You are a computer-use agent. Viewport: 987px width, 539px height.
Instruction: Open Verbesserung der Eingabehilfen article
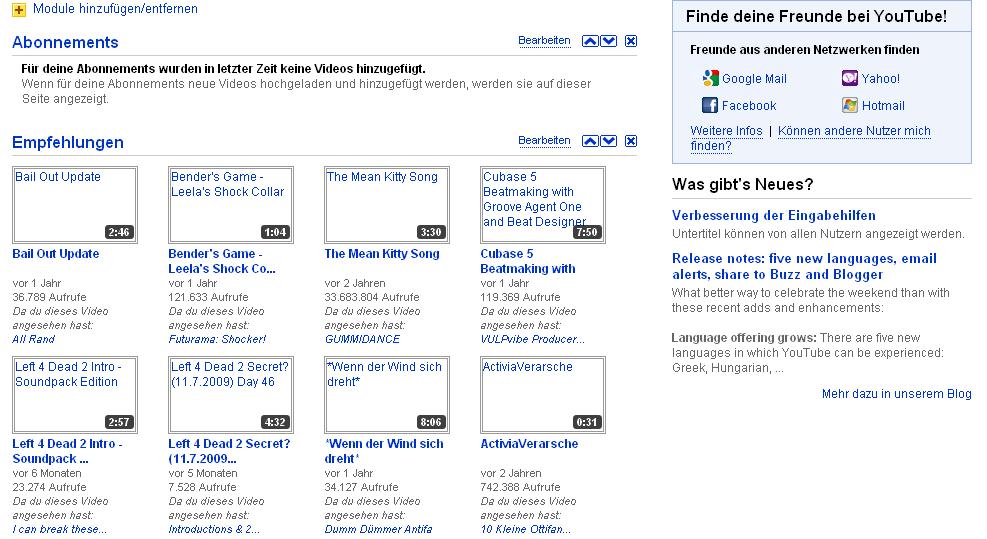click(774, 215)
